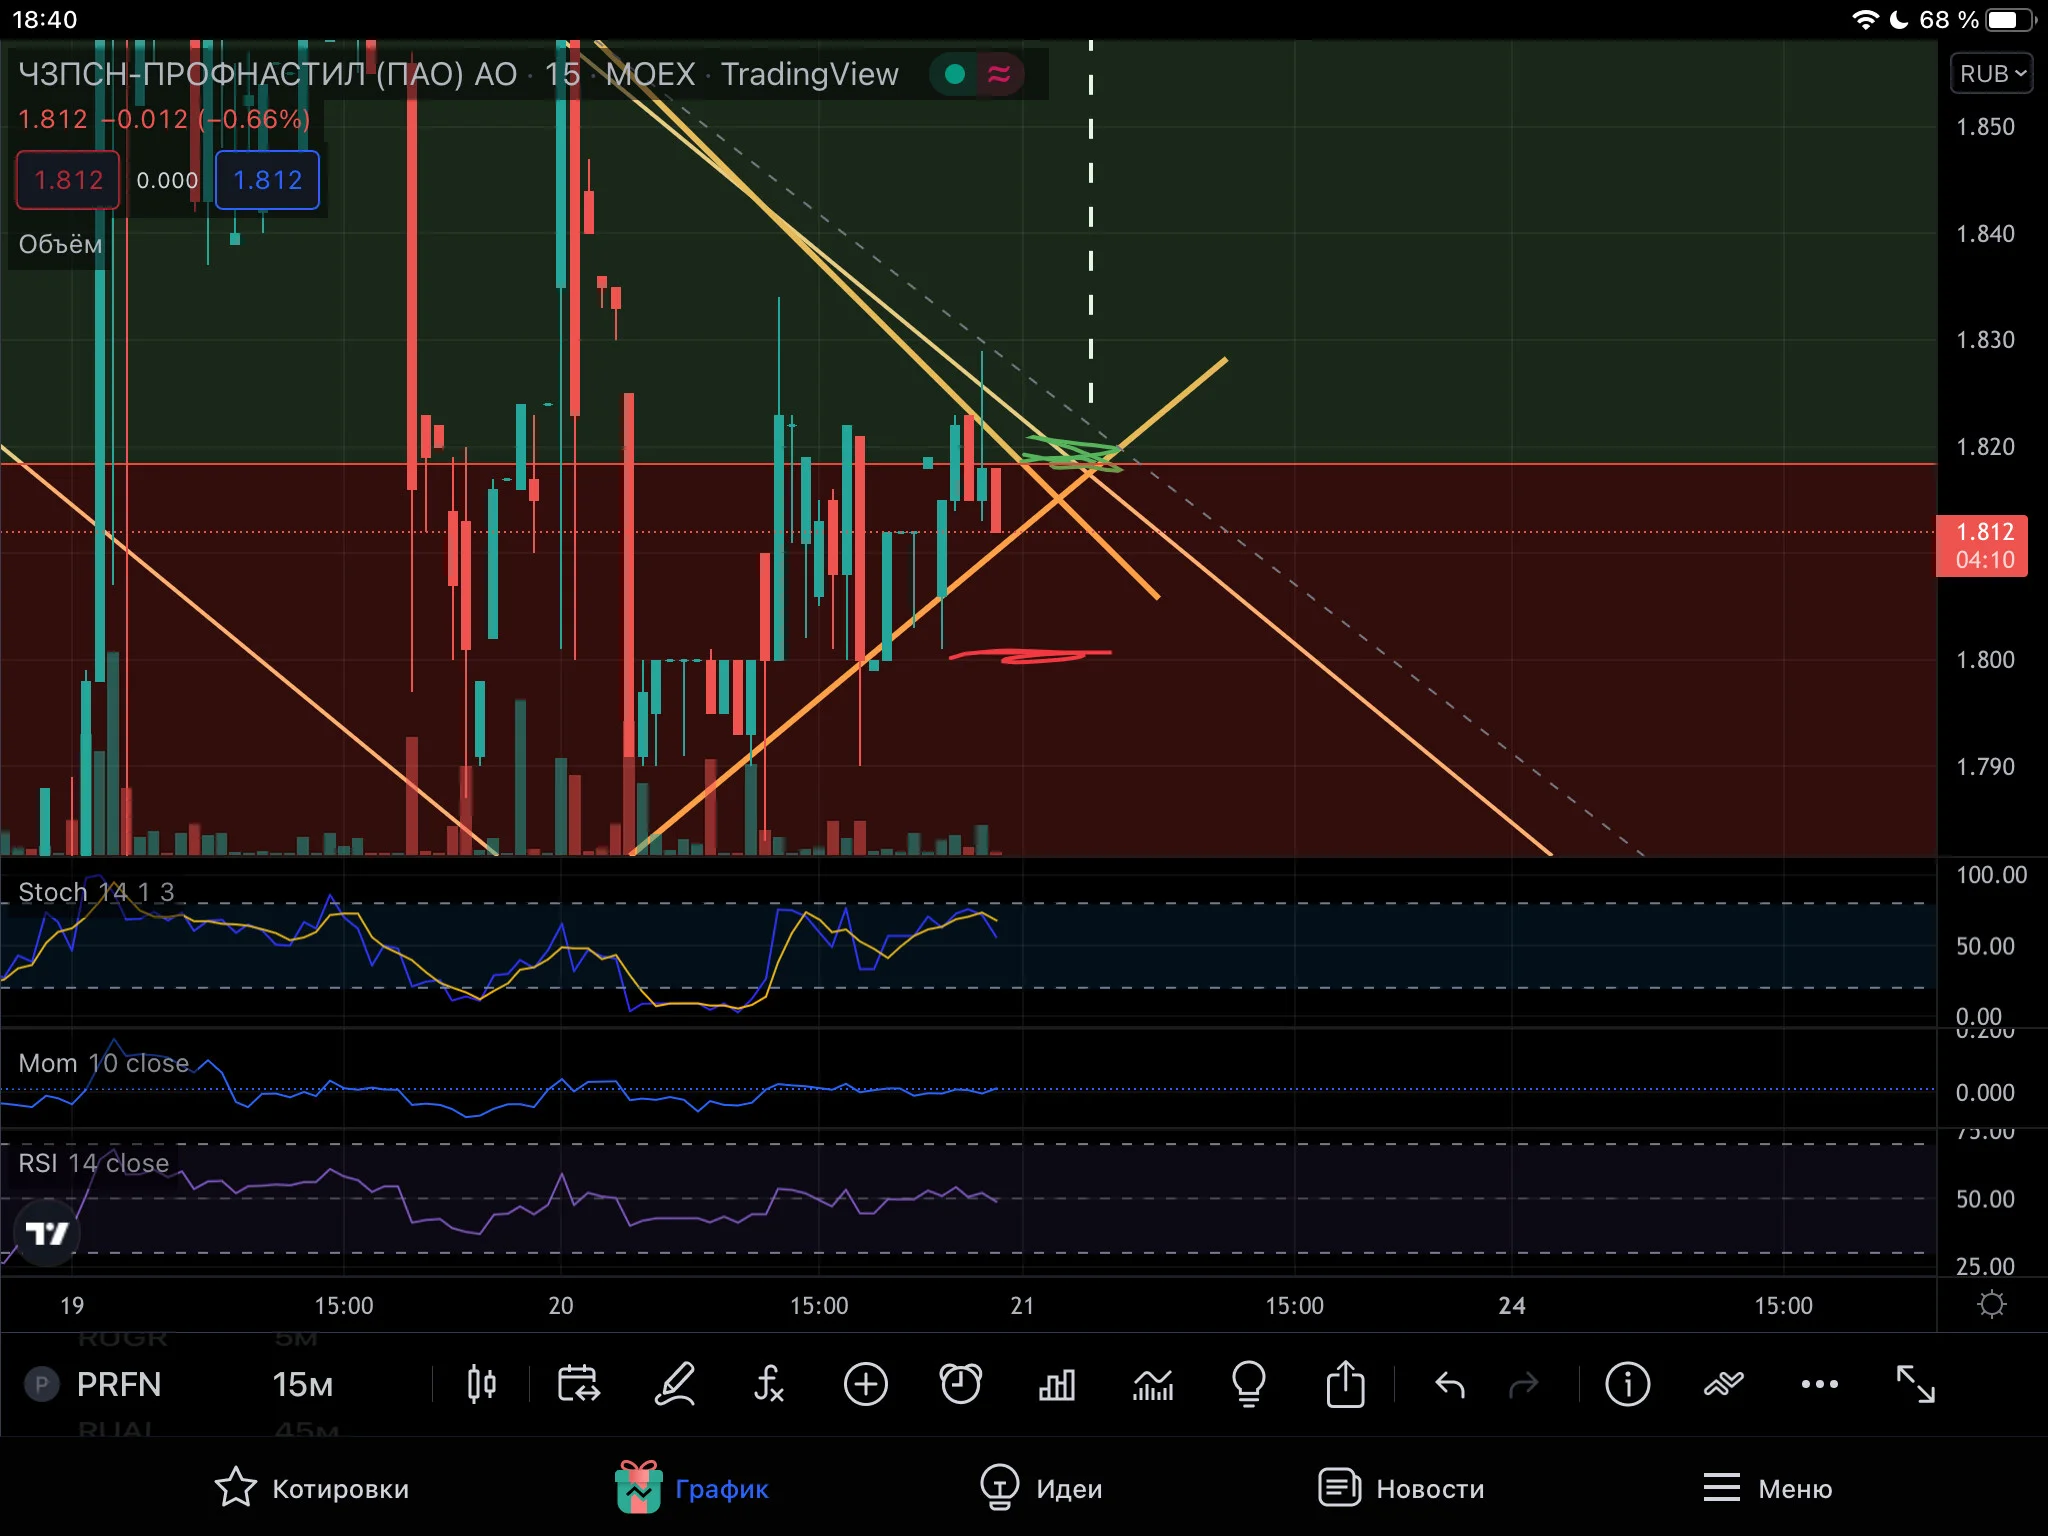This screenshot has height=1536, width=2048.
Task: Select the RSI 14 close indicator label
Action: tap(93, 1163)
